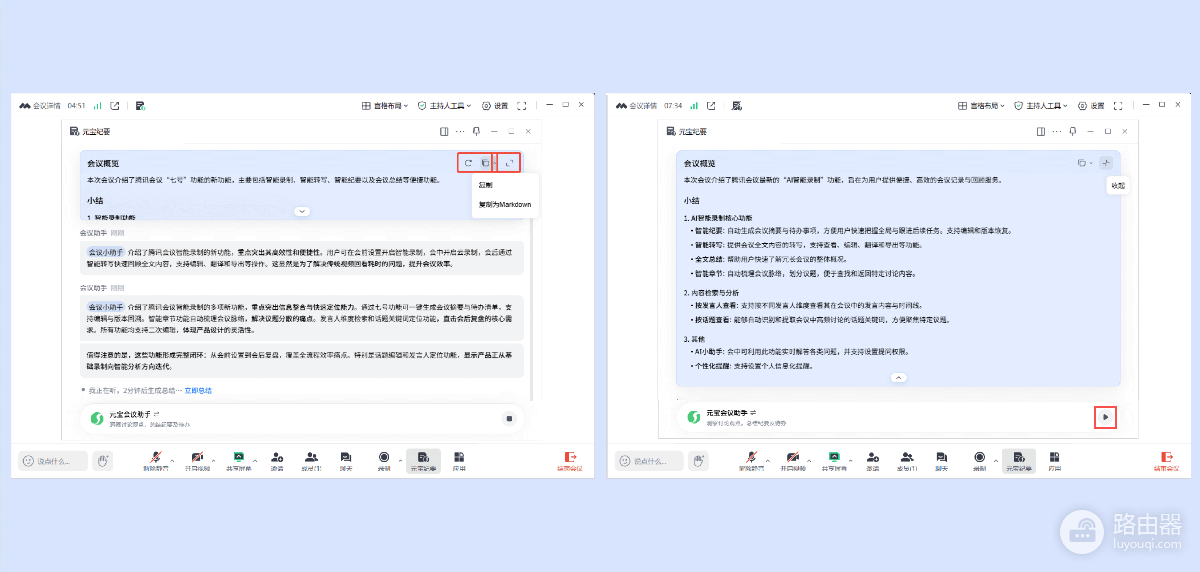Stop the Yuanbao assistant with the square button
1200x572 pixels.
[x=509, y=418]
